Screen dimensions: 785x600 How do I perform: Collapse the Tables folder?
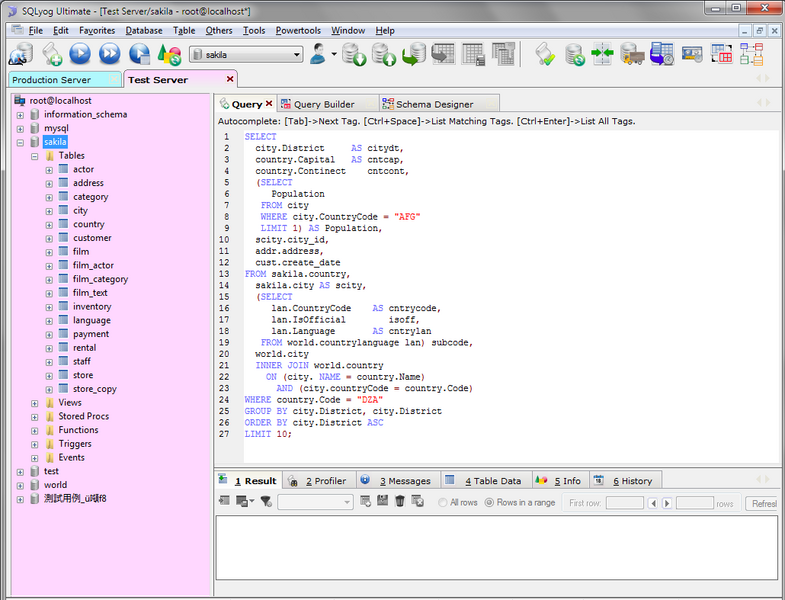point(34,156)
